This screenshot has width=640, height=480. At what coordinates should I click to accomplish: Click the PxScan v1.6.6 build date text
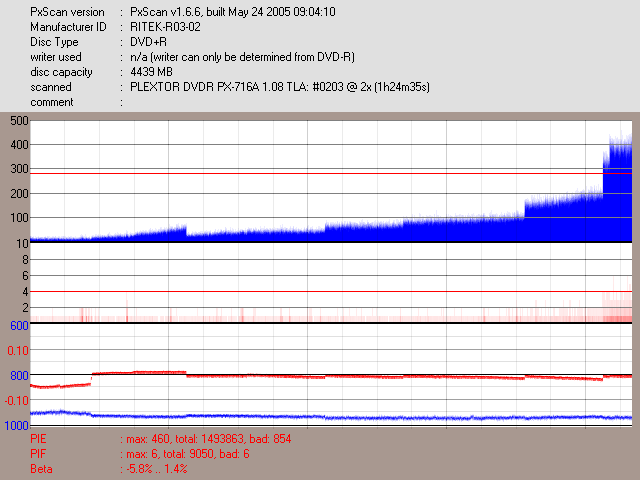pos(233,12)
